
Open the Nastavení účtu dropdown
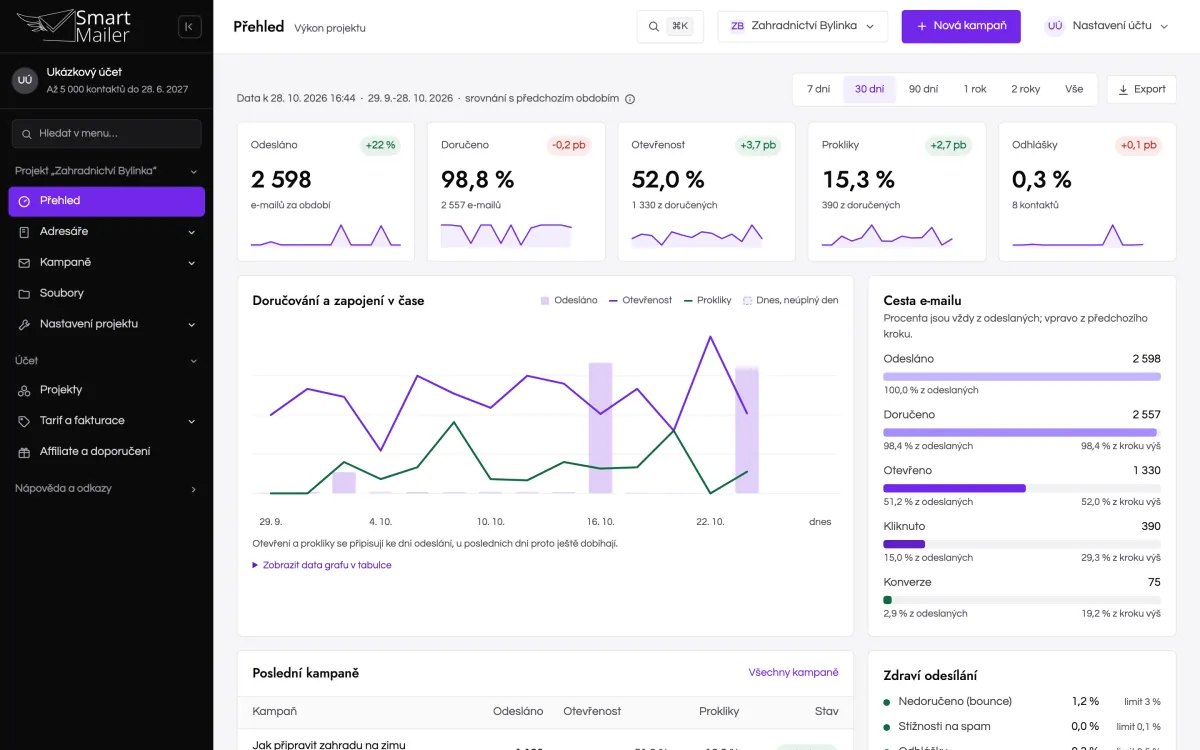1108,26
